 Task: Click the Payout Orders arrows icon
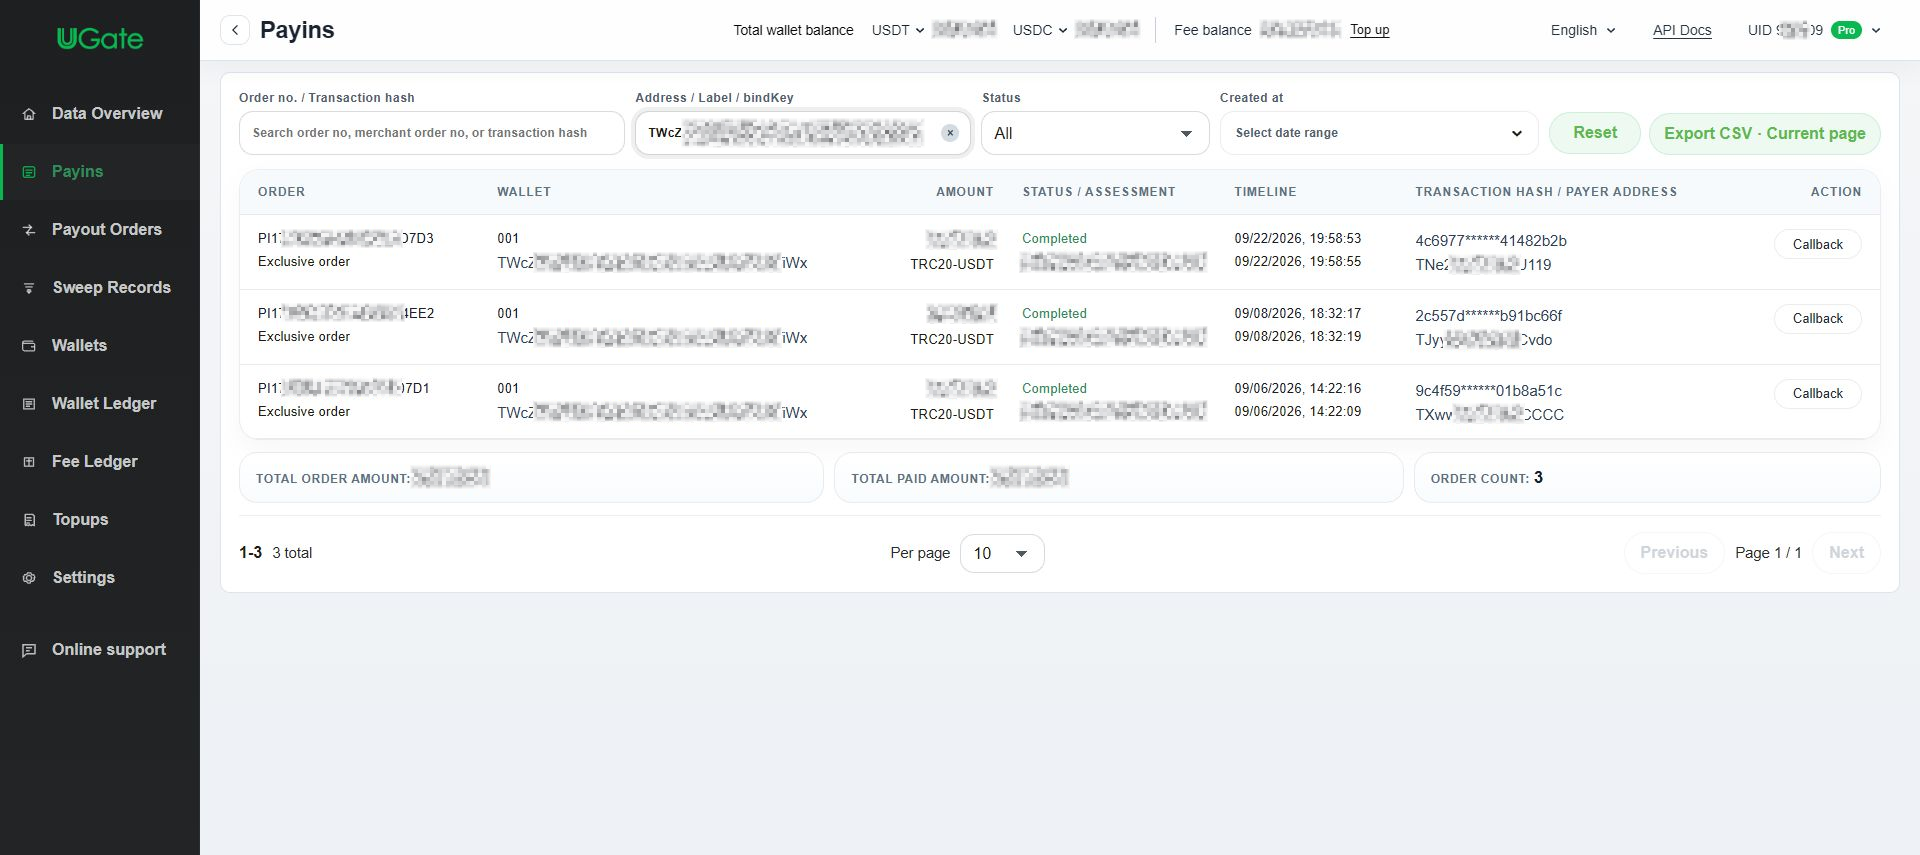(x=29, y=230)
